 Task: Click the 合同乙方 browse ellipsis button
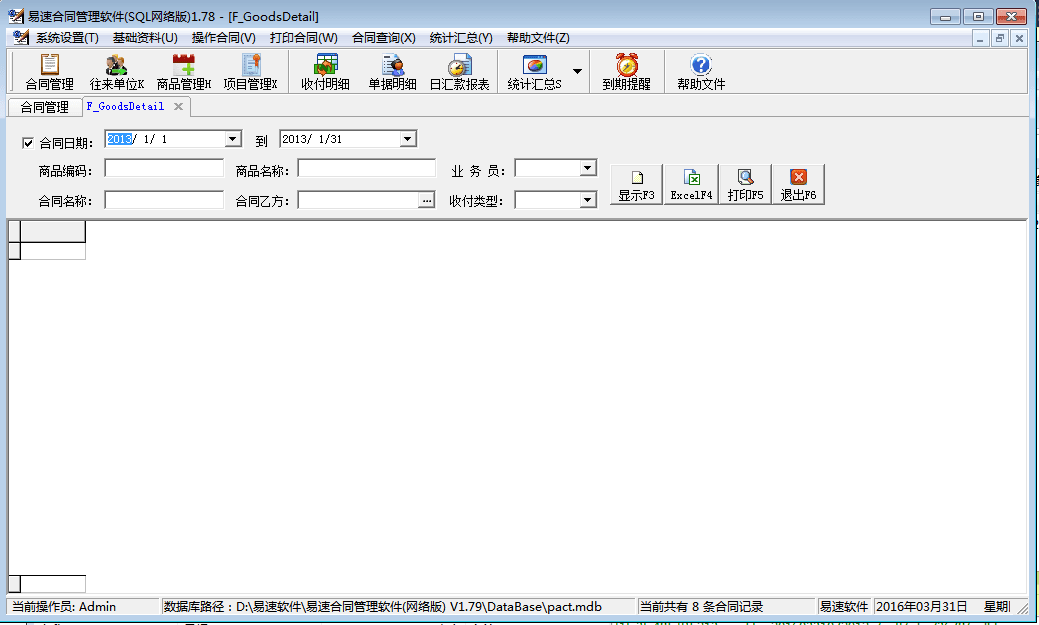pyautogui.click(x=427, y=200)
